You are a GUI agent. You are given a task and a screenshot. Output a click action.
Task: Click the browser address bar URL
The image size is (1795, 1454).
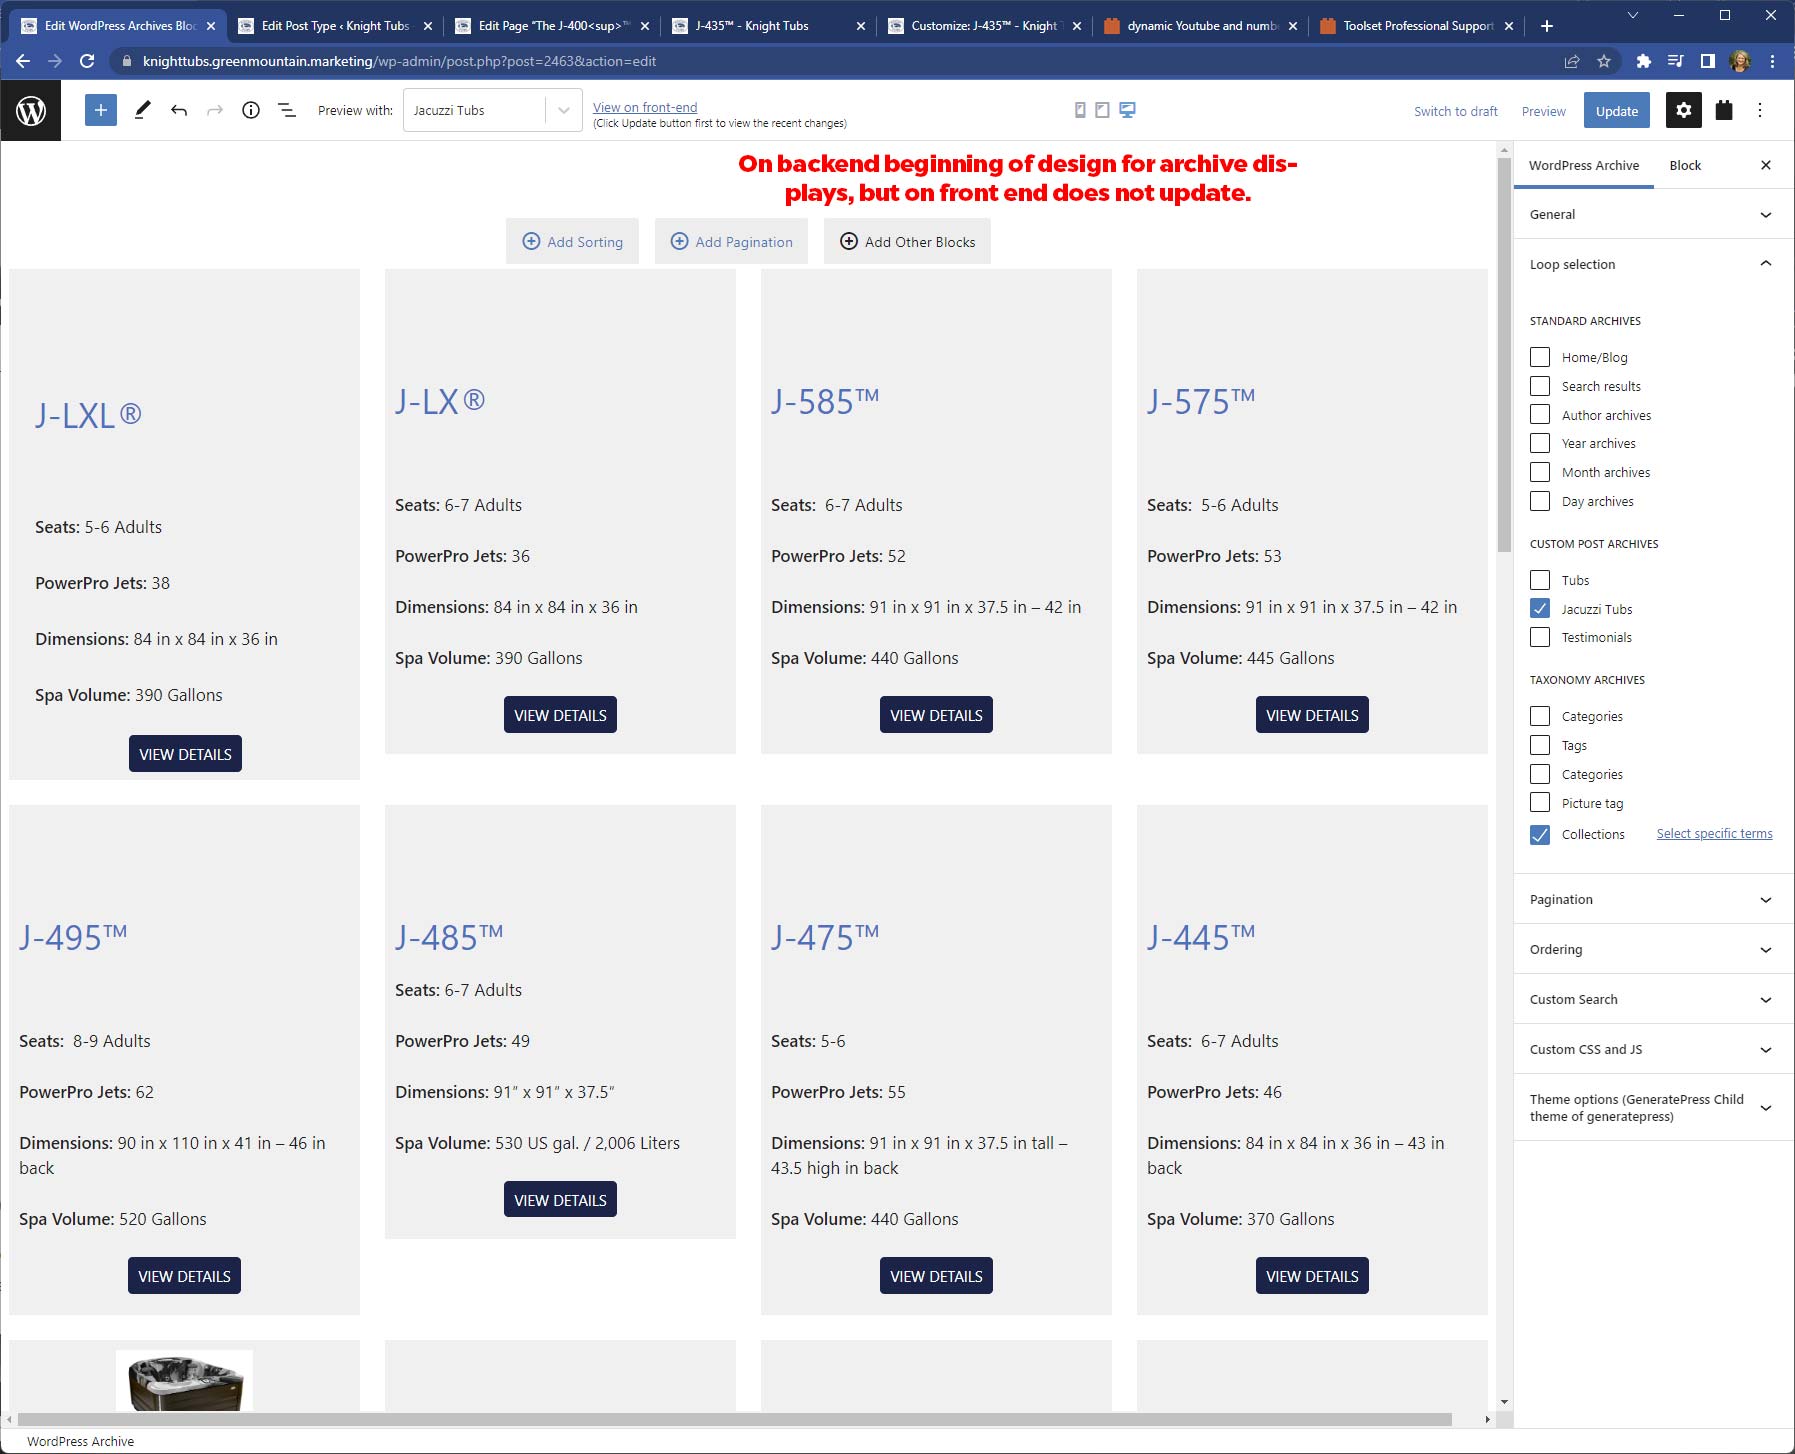399,61
